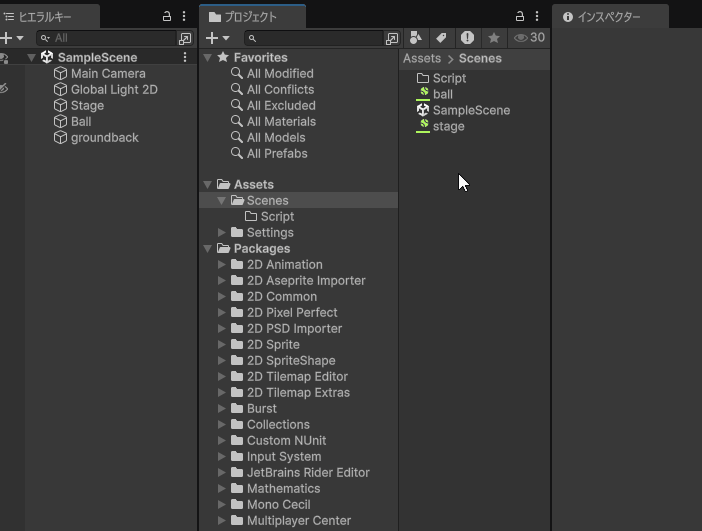Select Multiplayer Center package

click(x=299, y=521)
